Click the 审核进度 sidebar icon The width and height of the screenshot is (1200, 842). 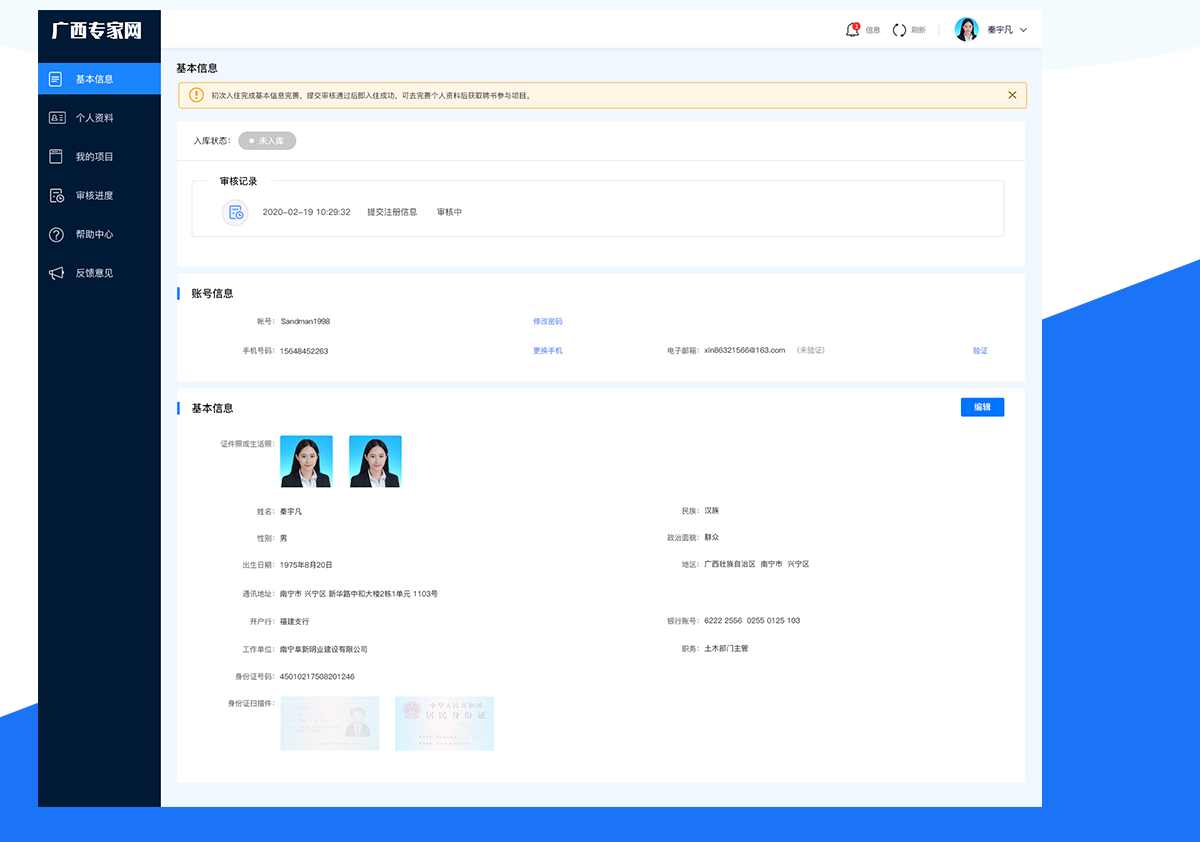[56, 196]
